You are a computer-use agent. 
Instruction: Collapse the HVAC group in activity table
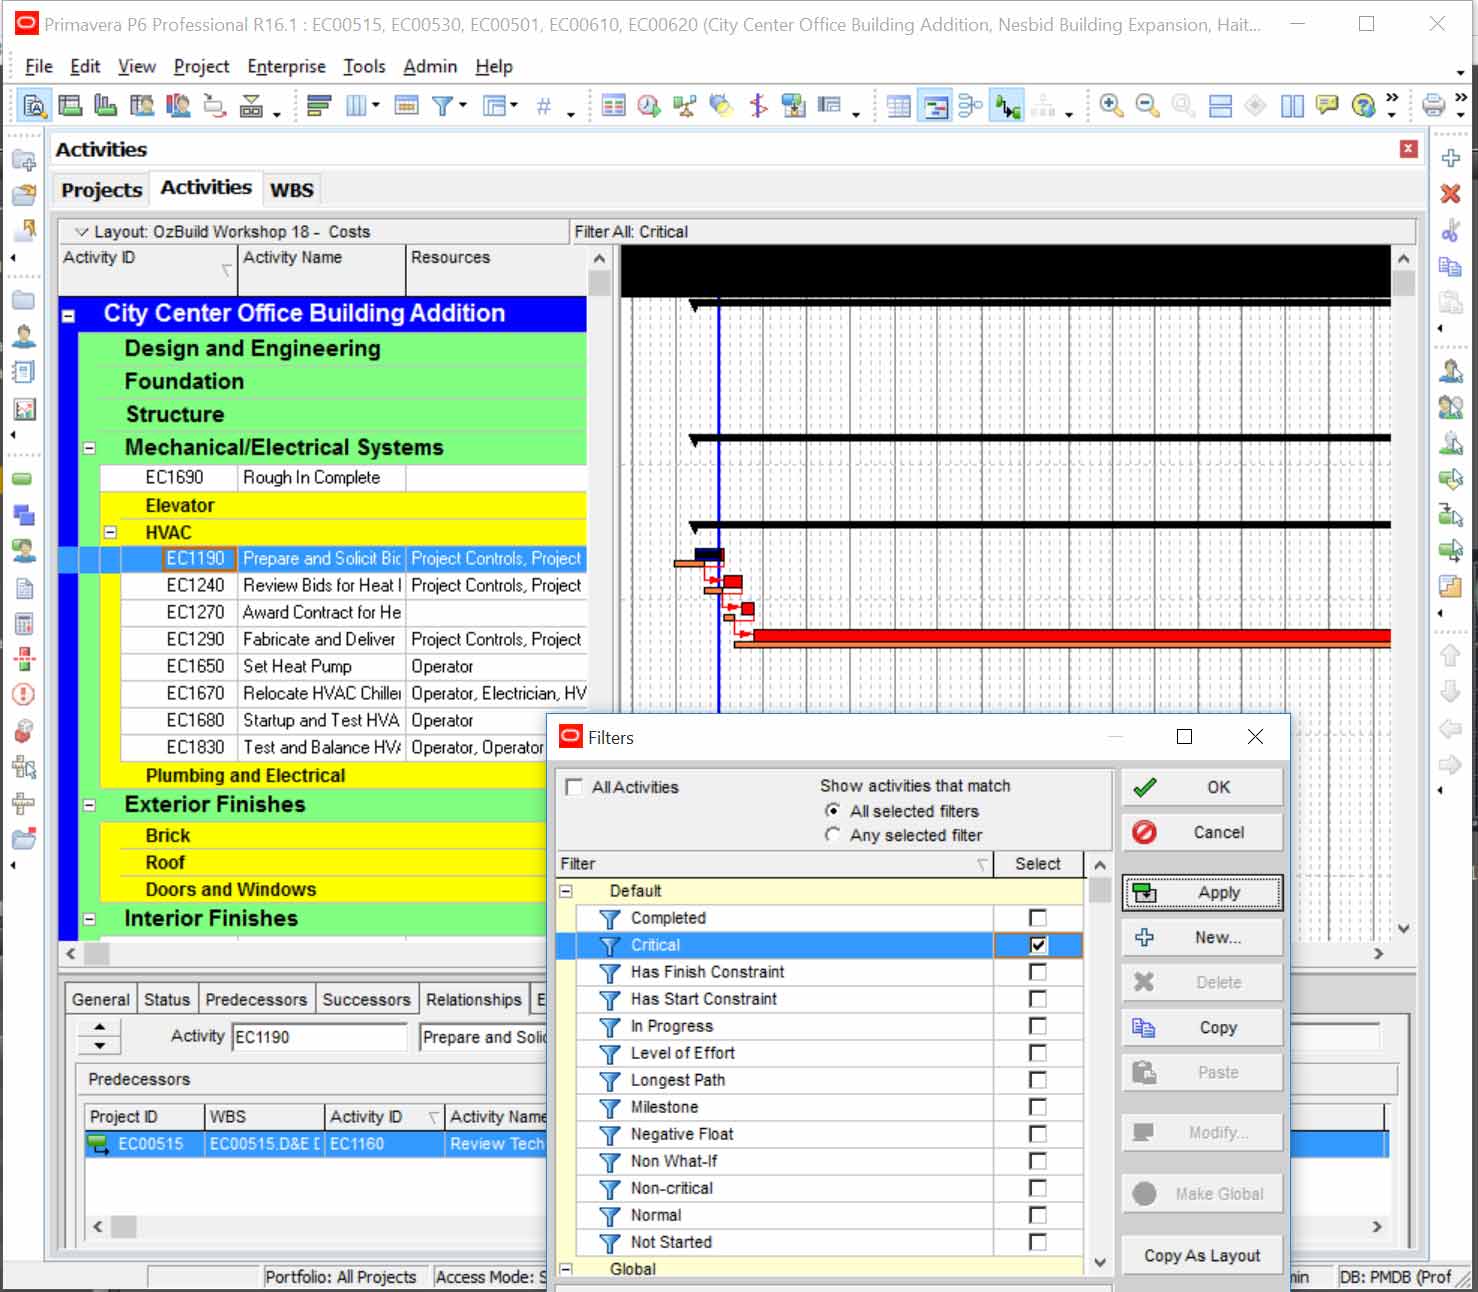[110, 533]
